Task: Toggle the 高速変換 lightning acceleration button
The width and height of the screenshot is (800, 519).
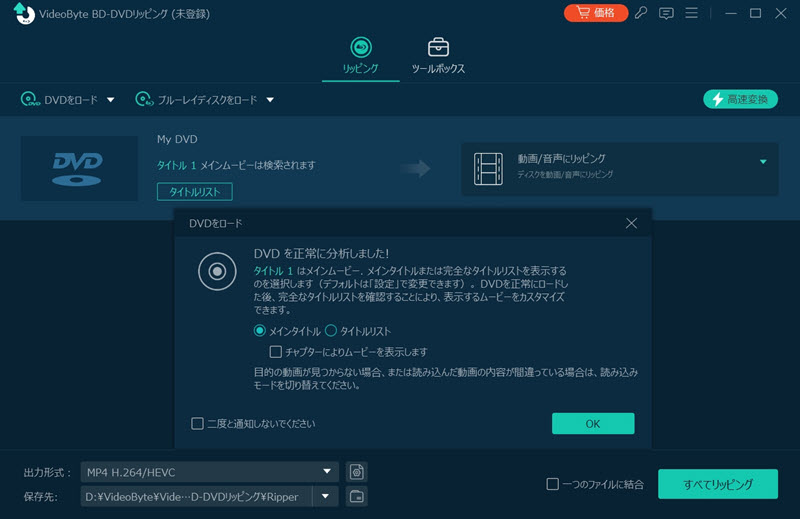Action: 740,99
